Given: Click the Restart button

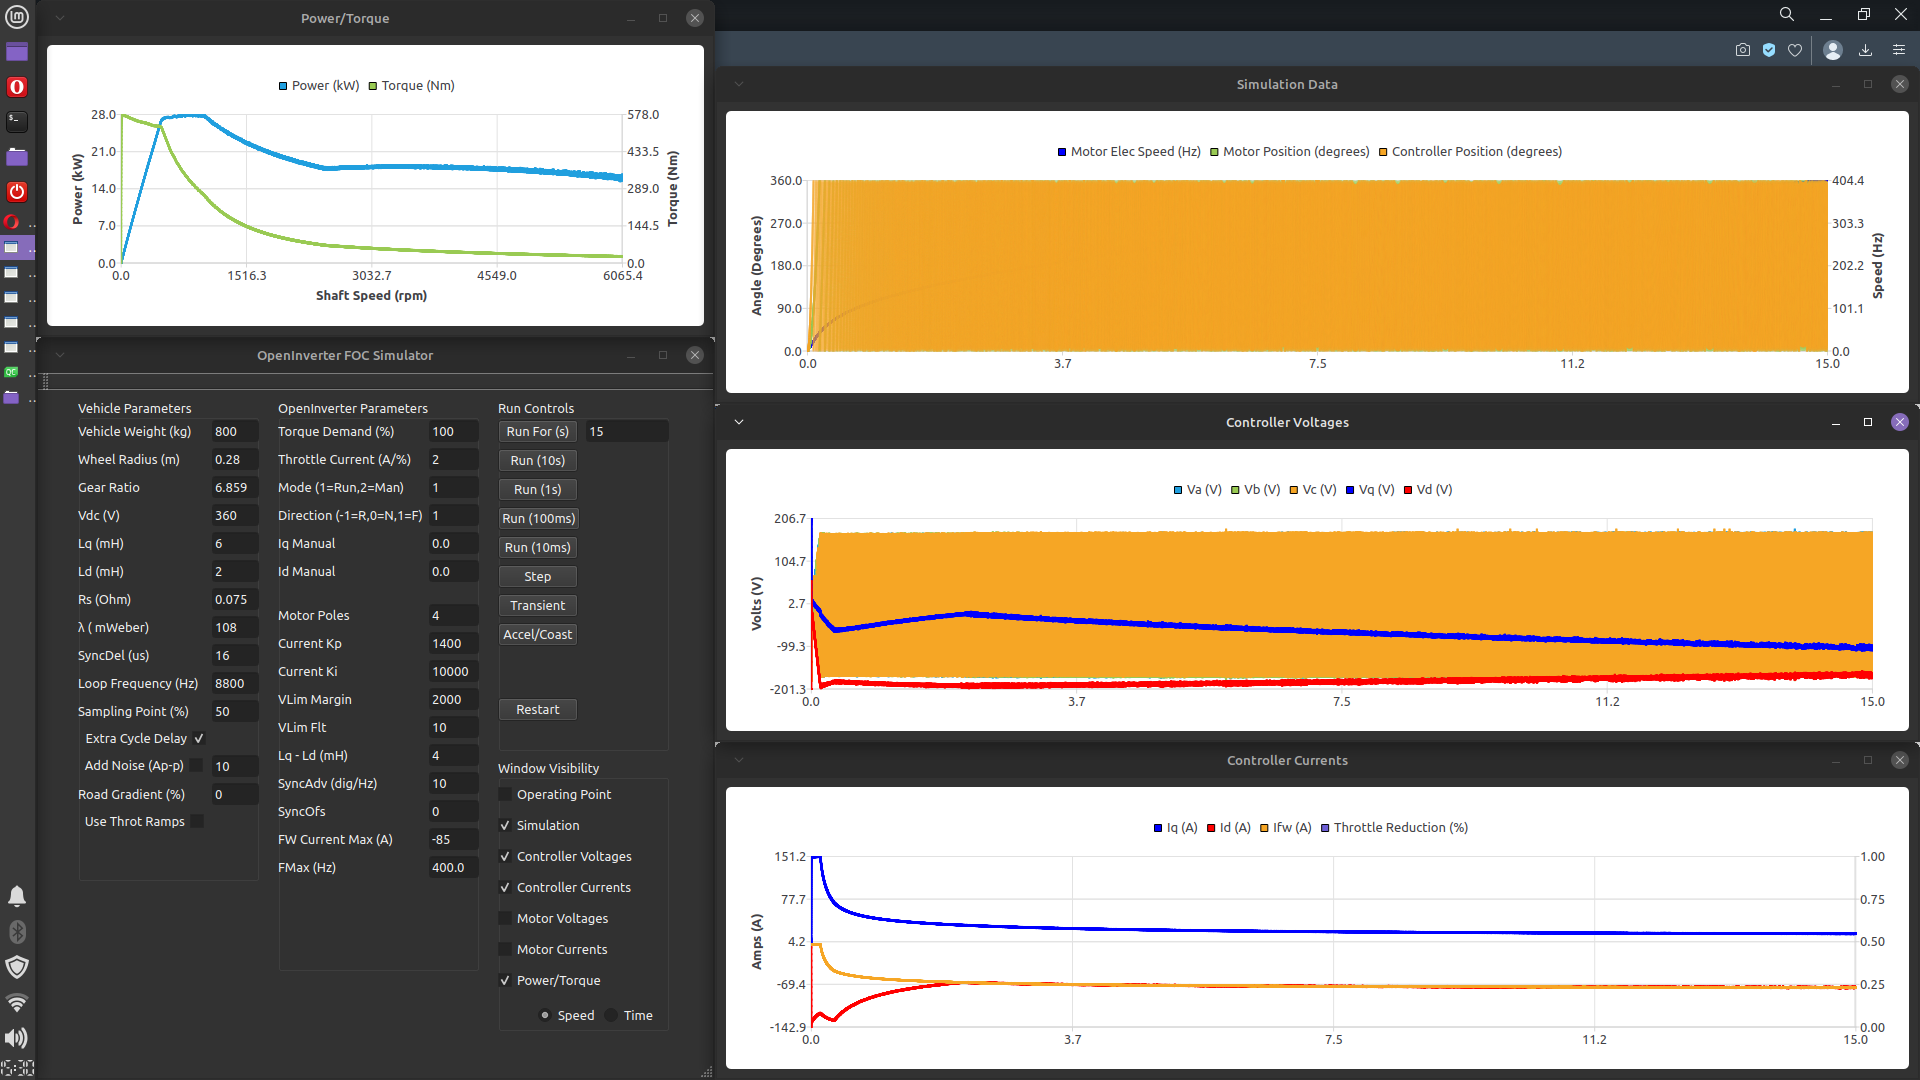Looking at the screenshot, I should pos(537,709).
